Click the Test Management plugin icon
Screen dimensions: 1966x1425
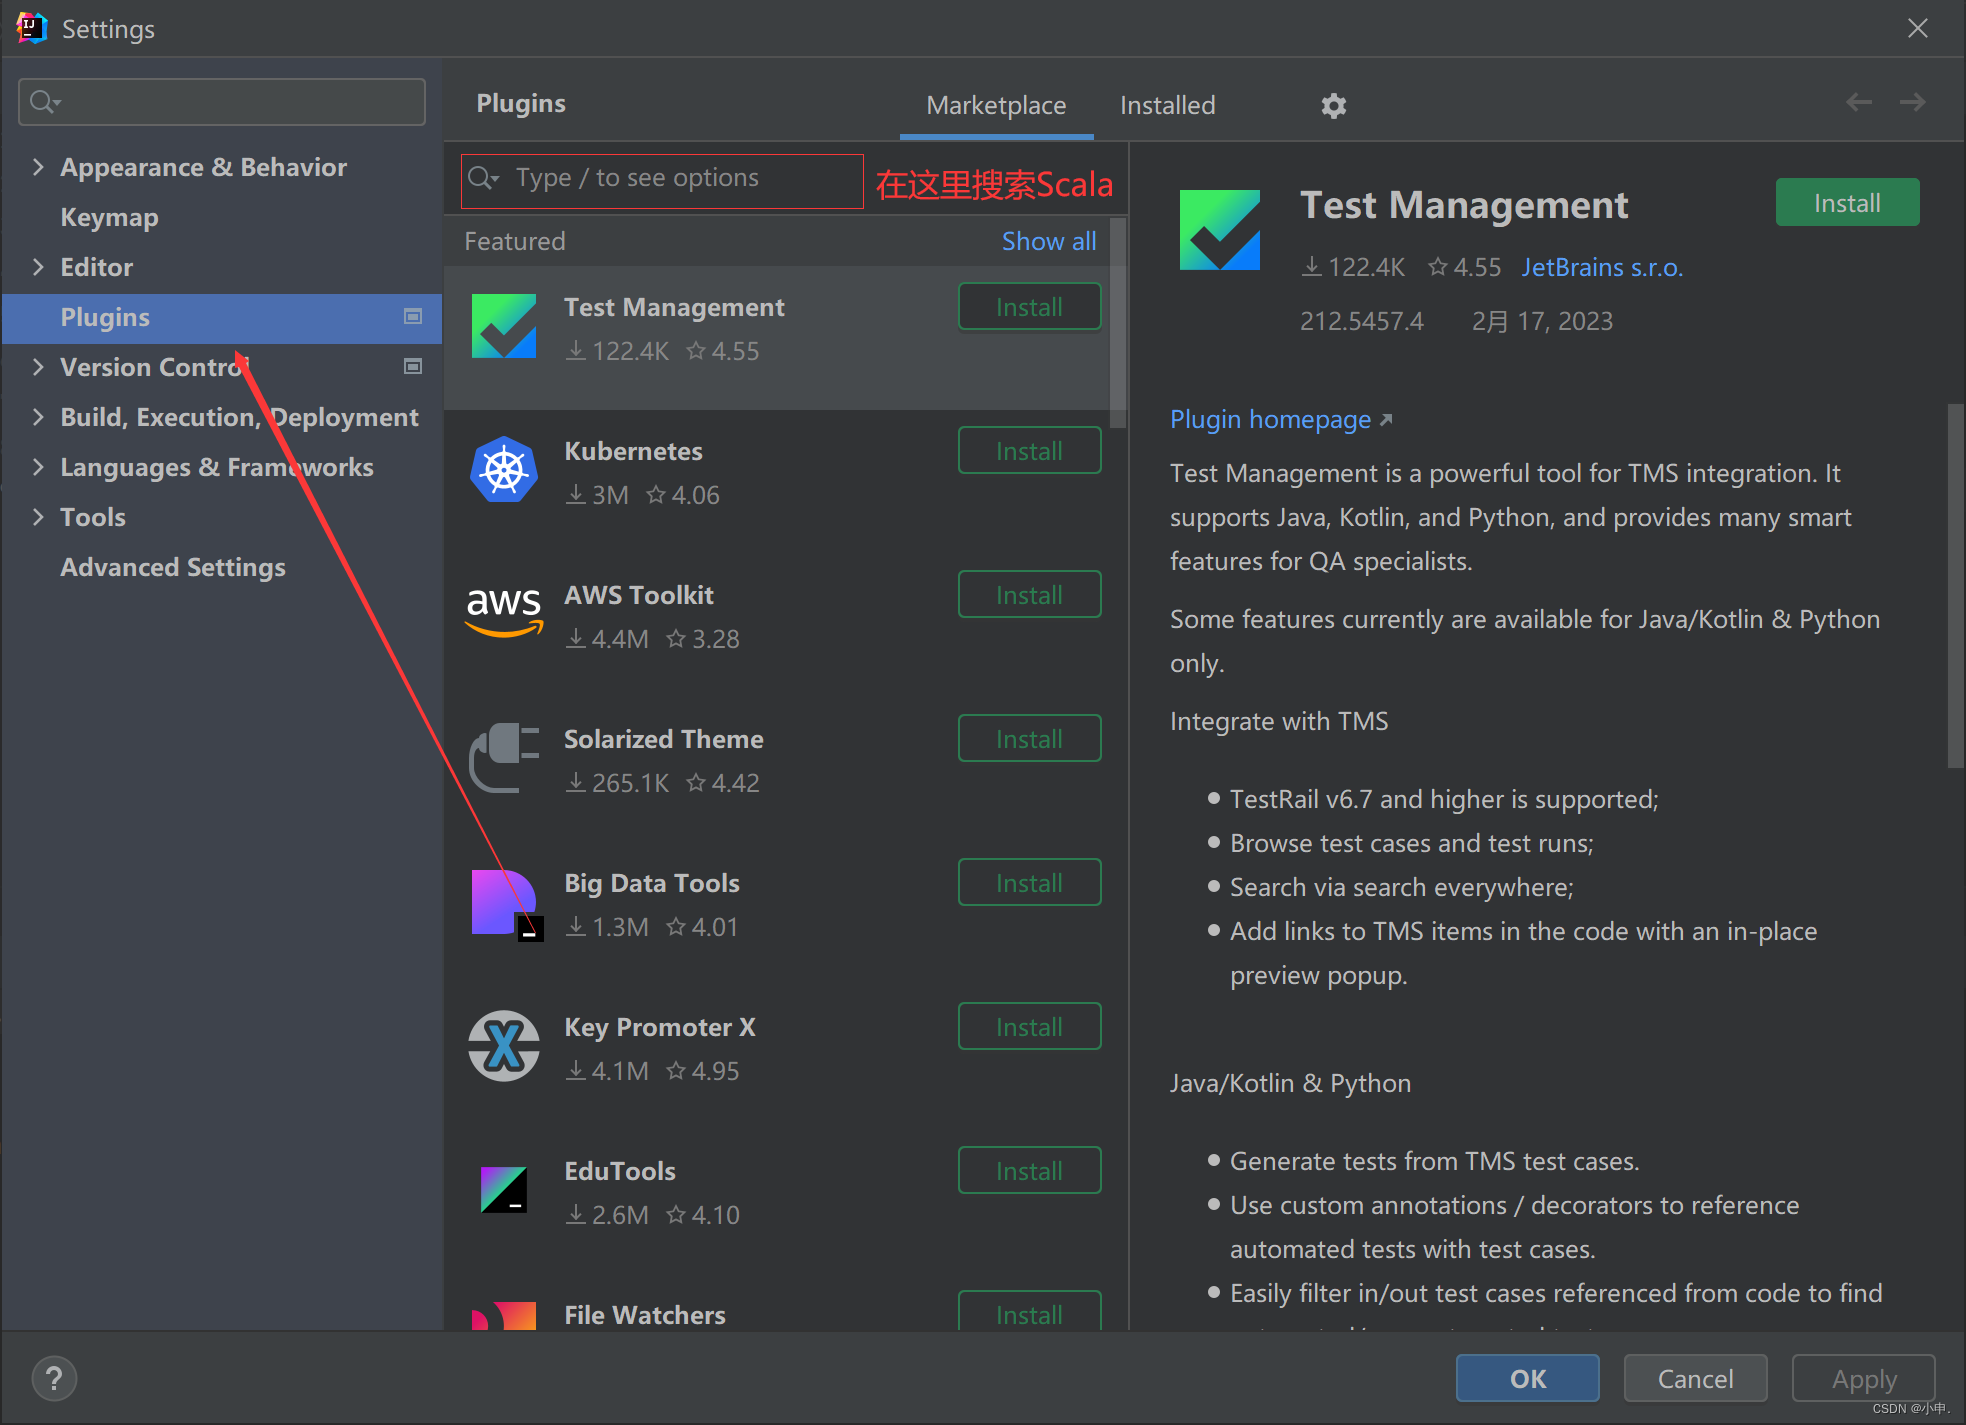(x=504, y=326)
